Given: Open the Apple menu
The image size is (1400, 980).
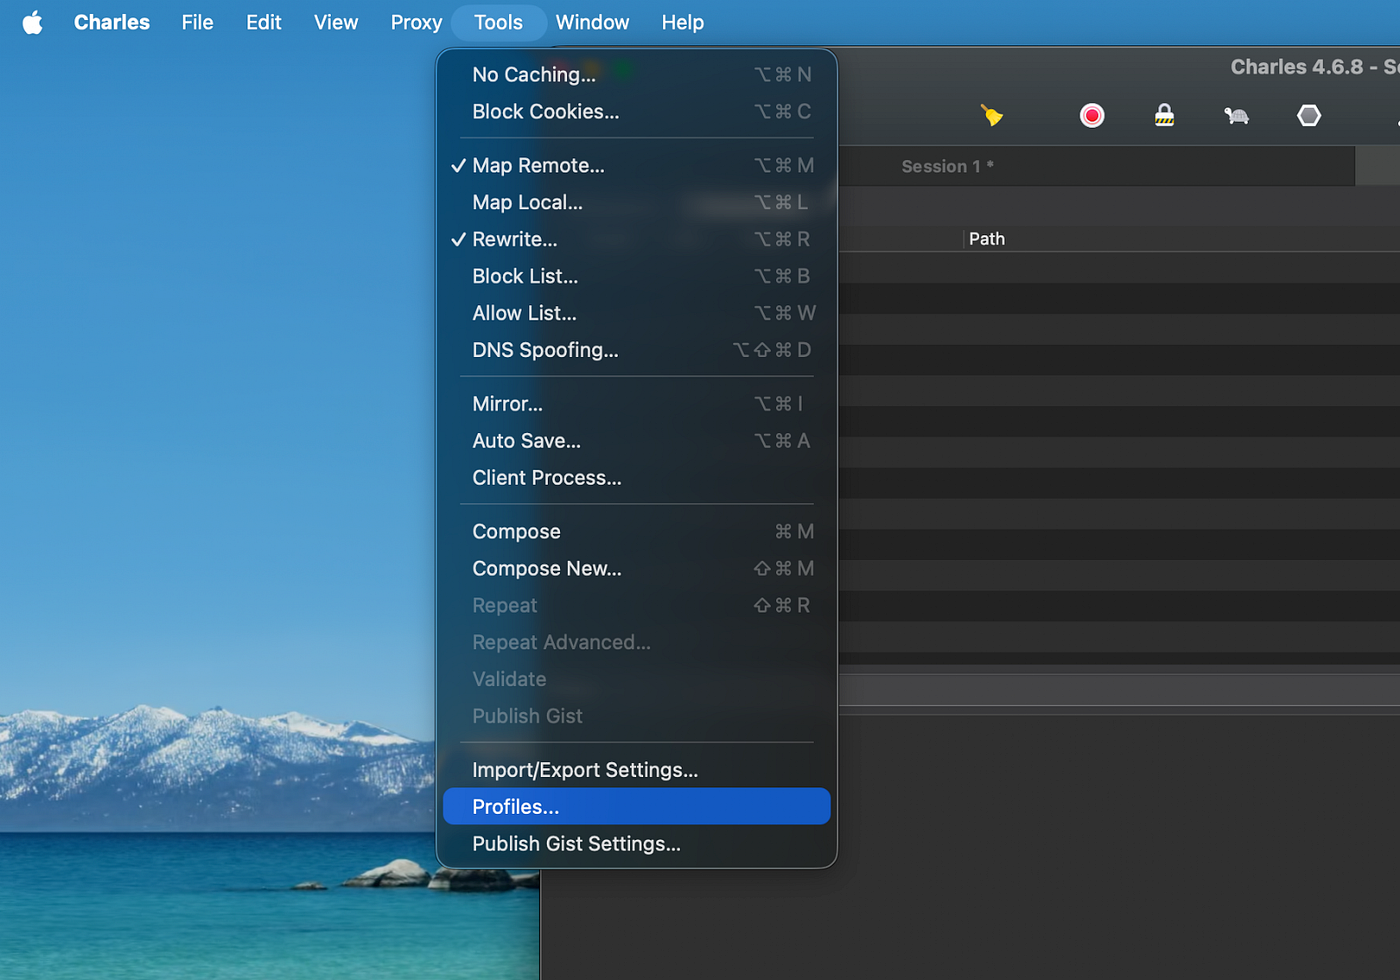Looking at the screenshot, I should coord(33,22).
